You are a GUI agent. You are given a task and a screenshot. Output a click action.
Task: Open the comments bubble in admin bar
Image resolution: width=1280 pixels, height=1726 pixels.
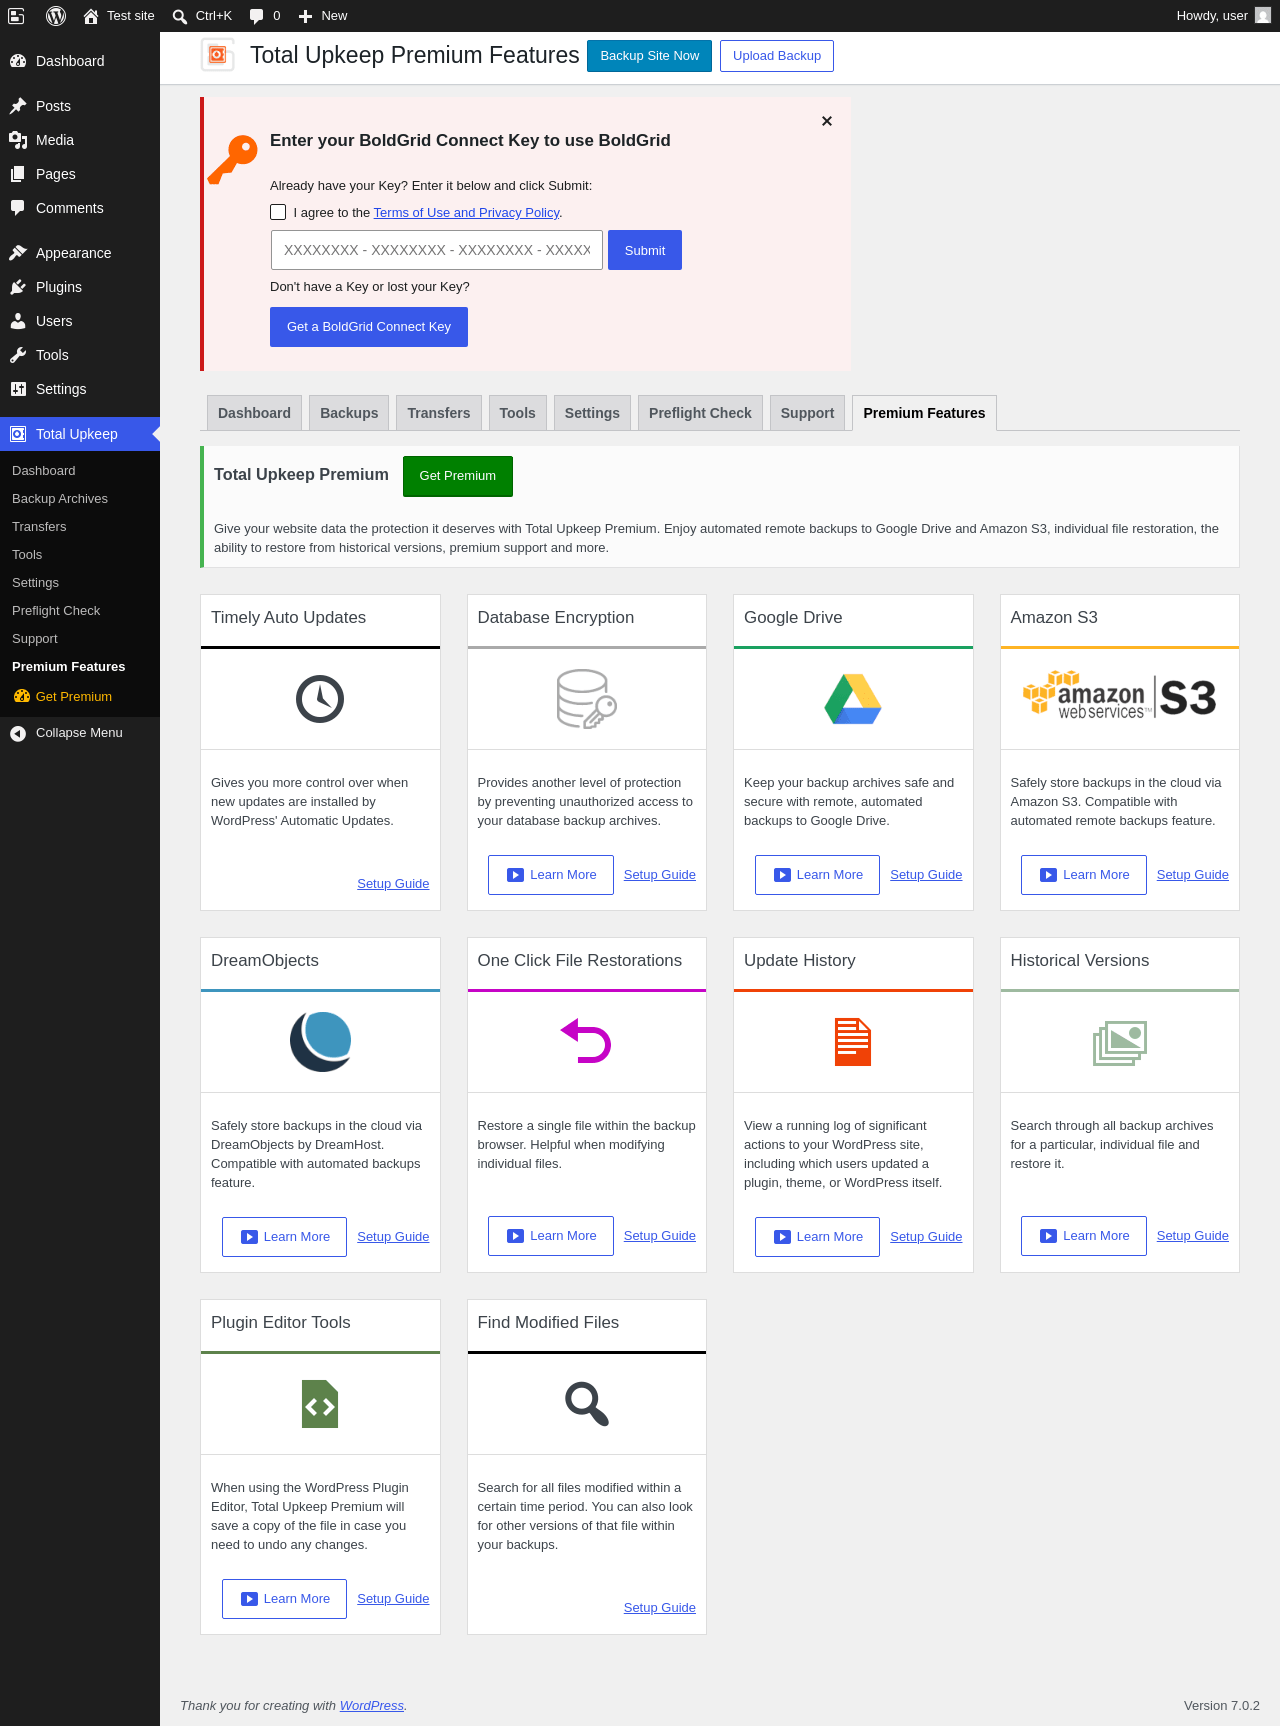click(x=257, y=16)
